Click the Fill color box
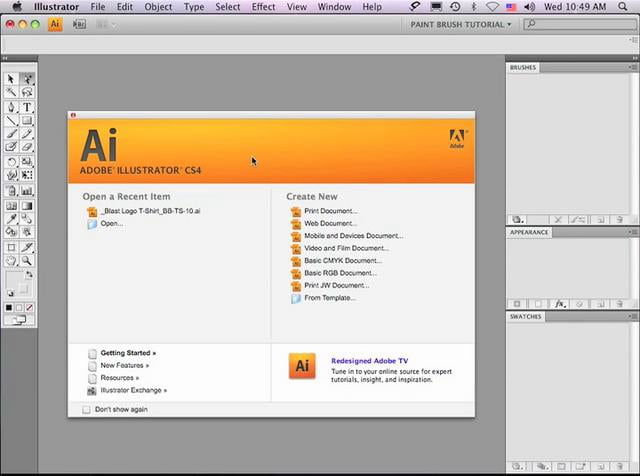Screen dimensions: 640x476 click(13, 280)
